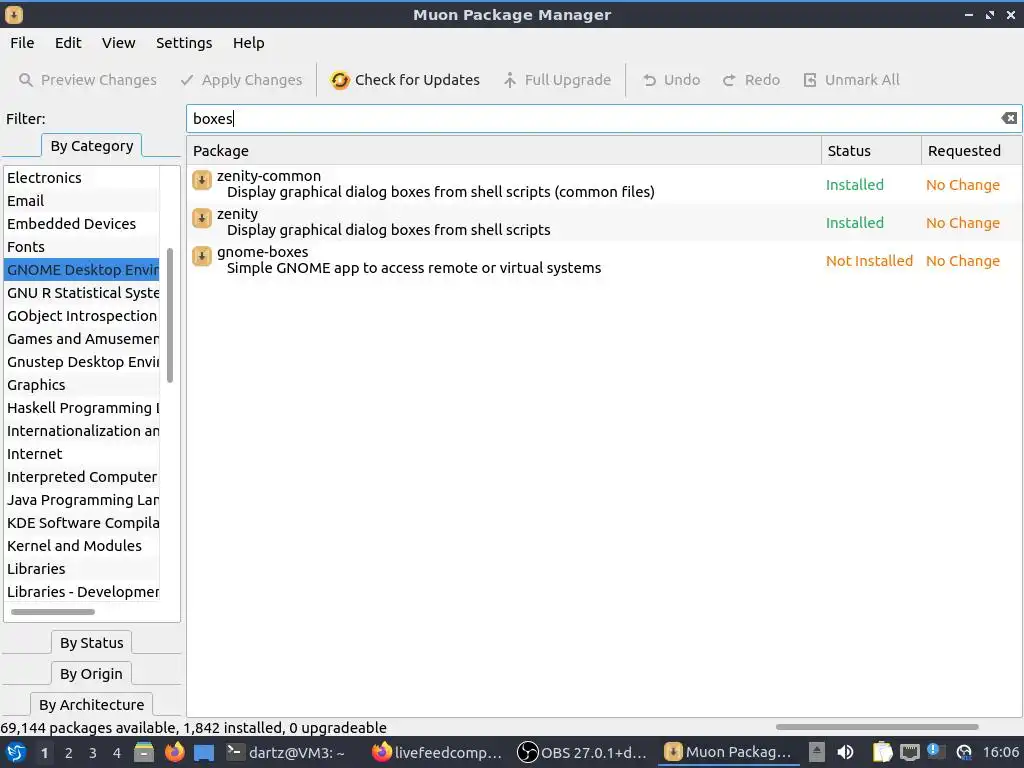Viewport: 1024px width, 768px height.
Task: Select the Java Programming Language category
Action: (x=82, y=500)
